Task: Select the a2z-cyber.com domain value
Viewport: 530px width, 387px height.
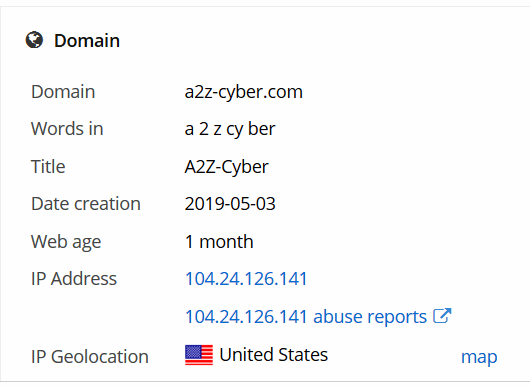Action: coord(243,92)
